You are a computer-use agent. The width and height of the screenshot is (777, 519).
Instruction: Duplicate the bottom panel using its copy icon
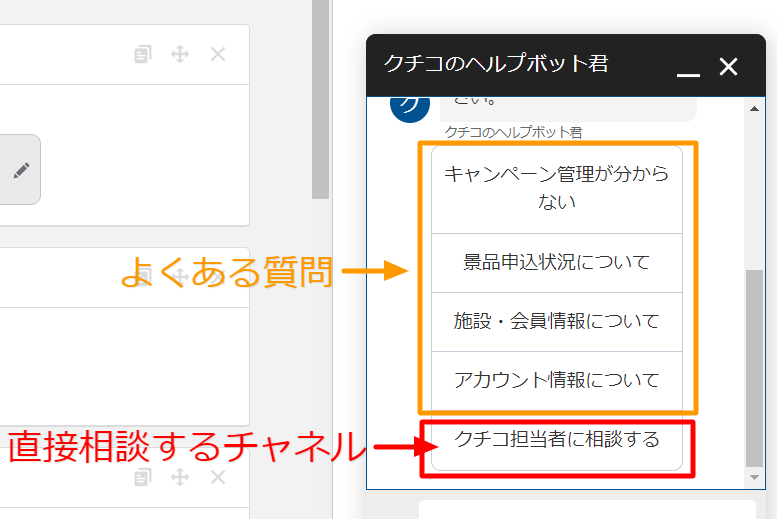coord(143,477)
